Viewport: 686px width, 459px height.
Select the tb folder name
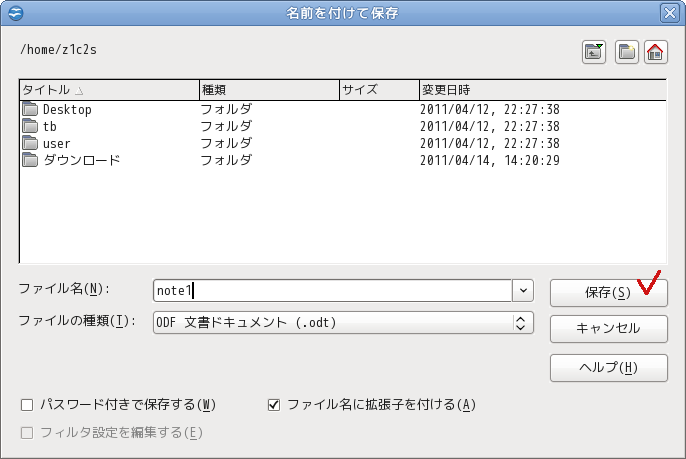pos(49,126)
